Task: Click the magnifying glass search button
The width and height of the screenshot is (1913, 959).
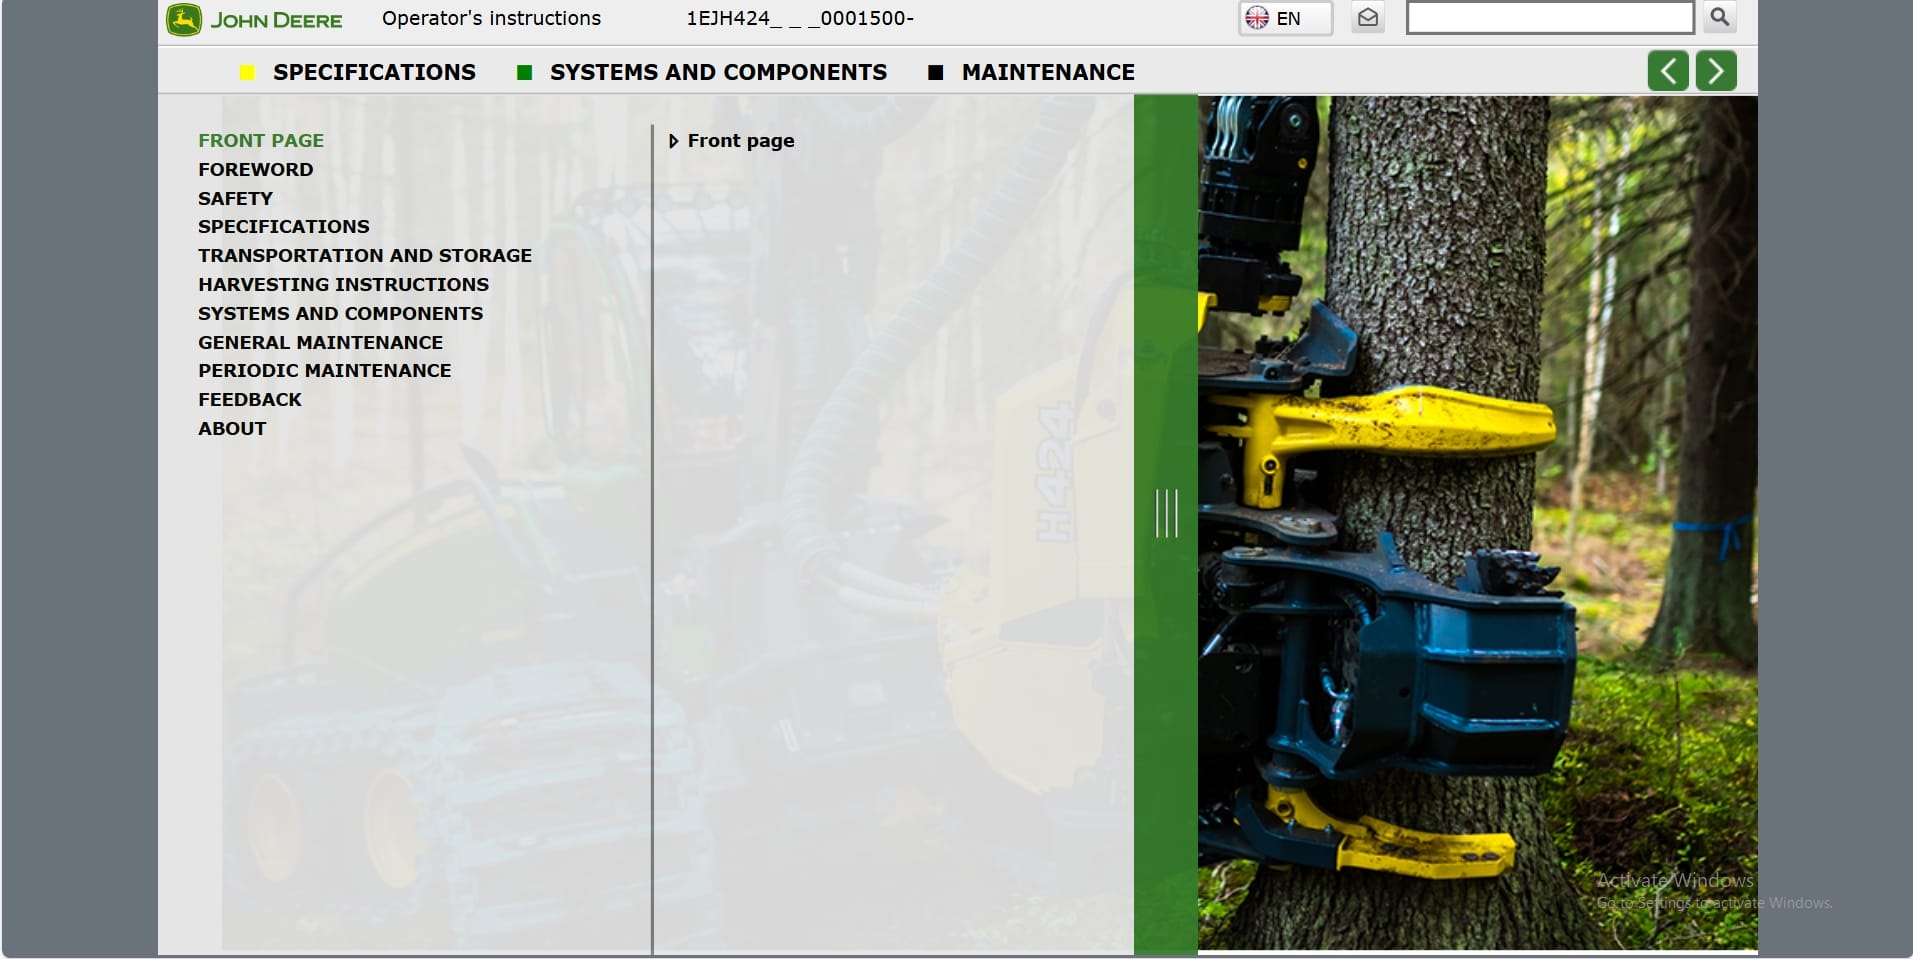Action: (x=1720, y=17)
